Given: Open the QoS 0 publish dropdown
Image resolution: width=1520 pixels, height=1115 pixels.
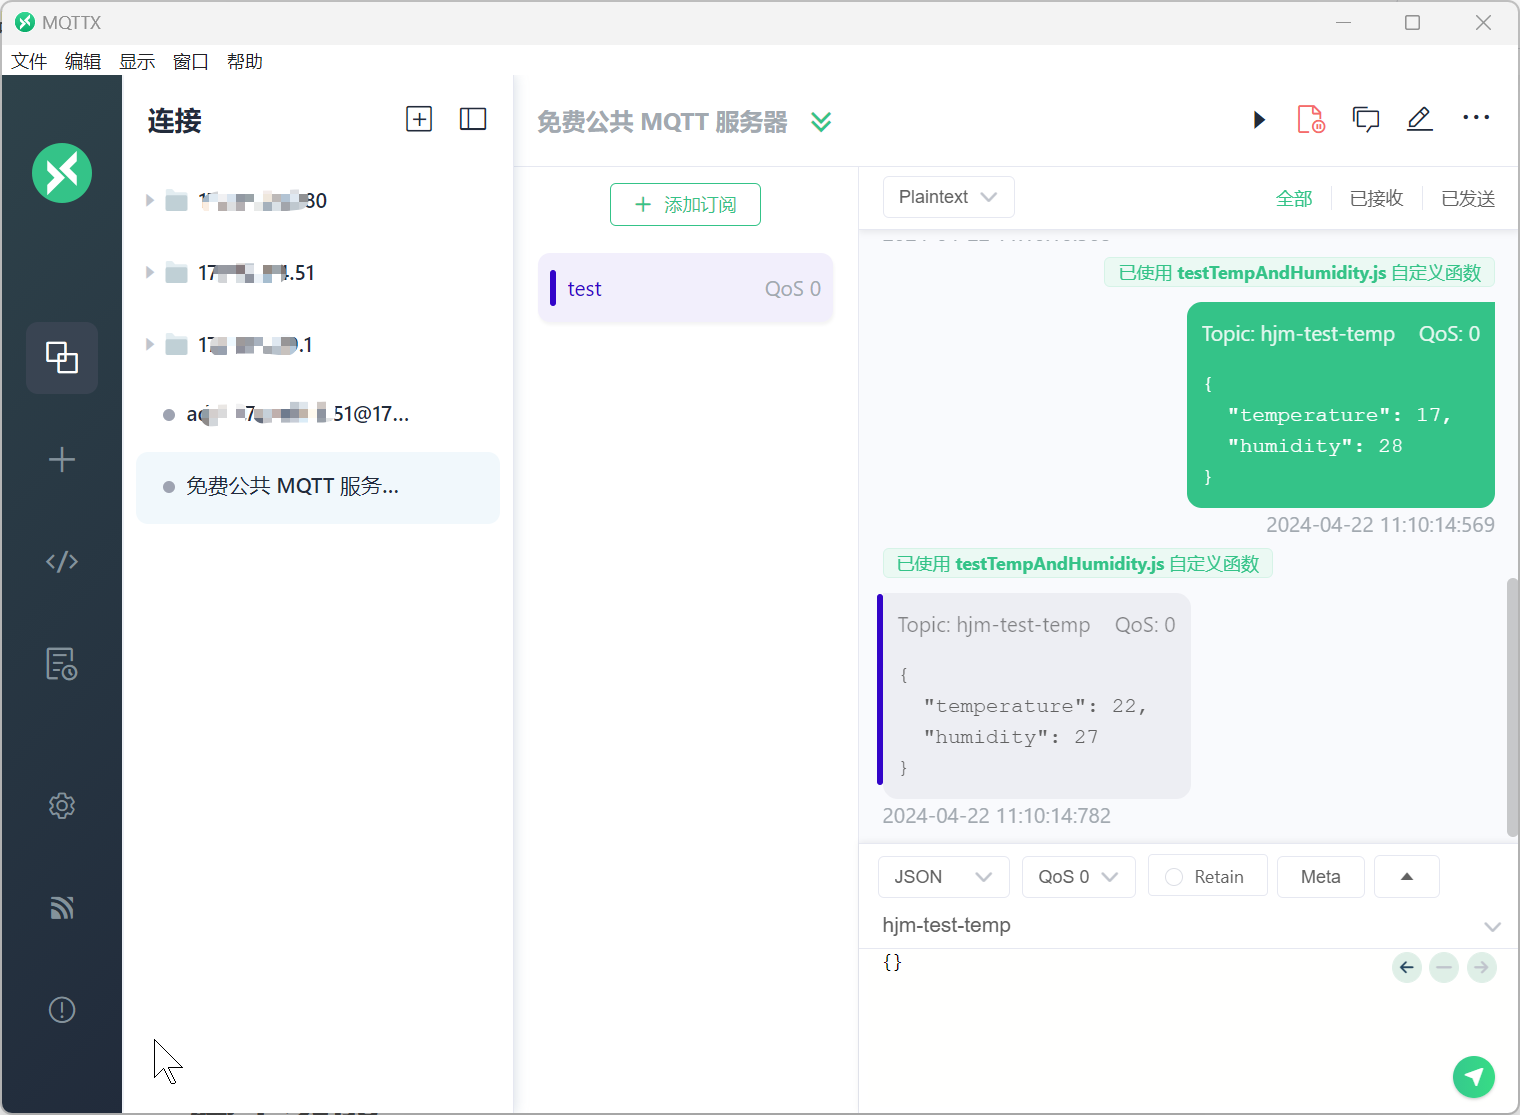Looking at the screenshot, I should point(1079,877).
